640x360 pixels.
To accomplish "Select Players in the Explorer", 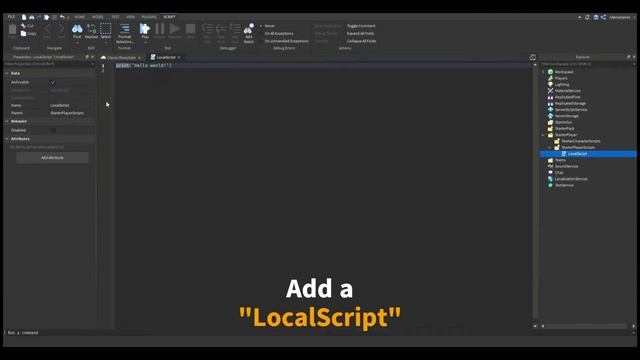I will [x=560, y=78].
